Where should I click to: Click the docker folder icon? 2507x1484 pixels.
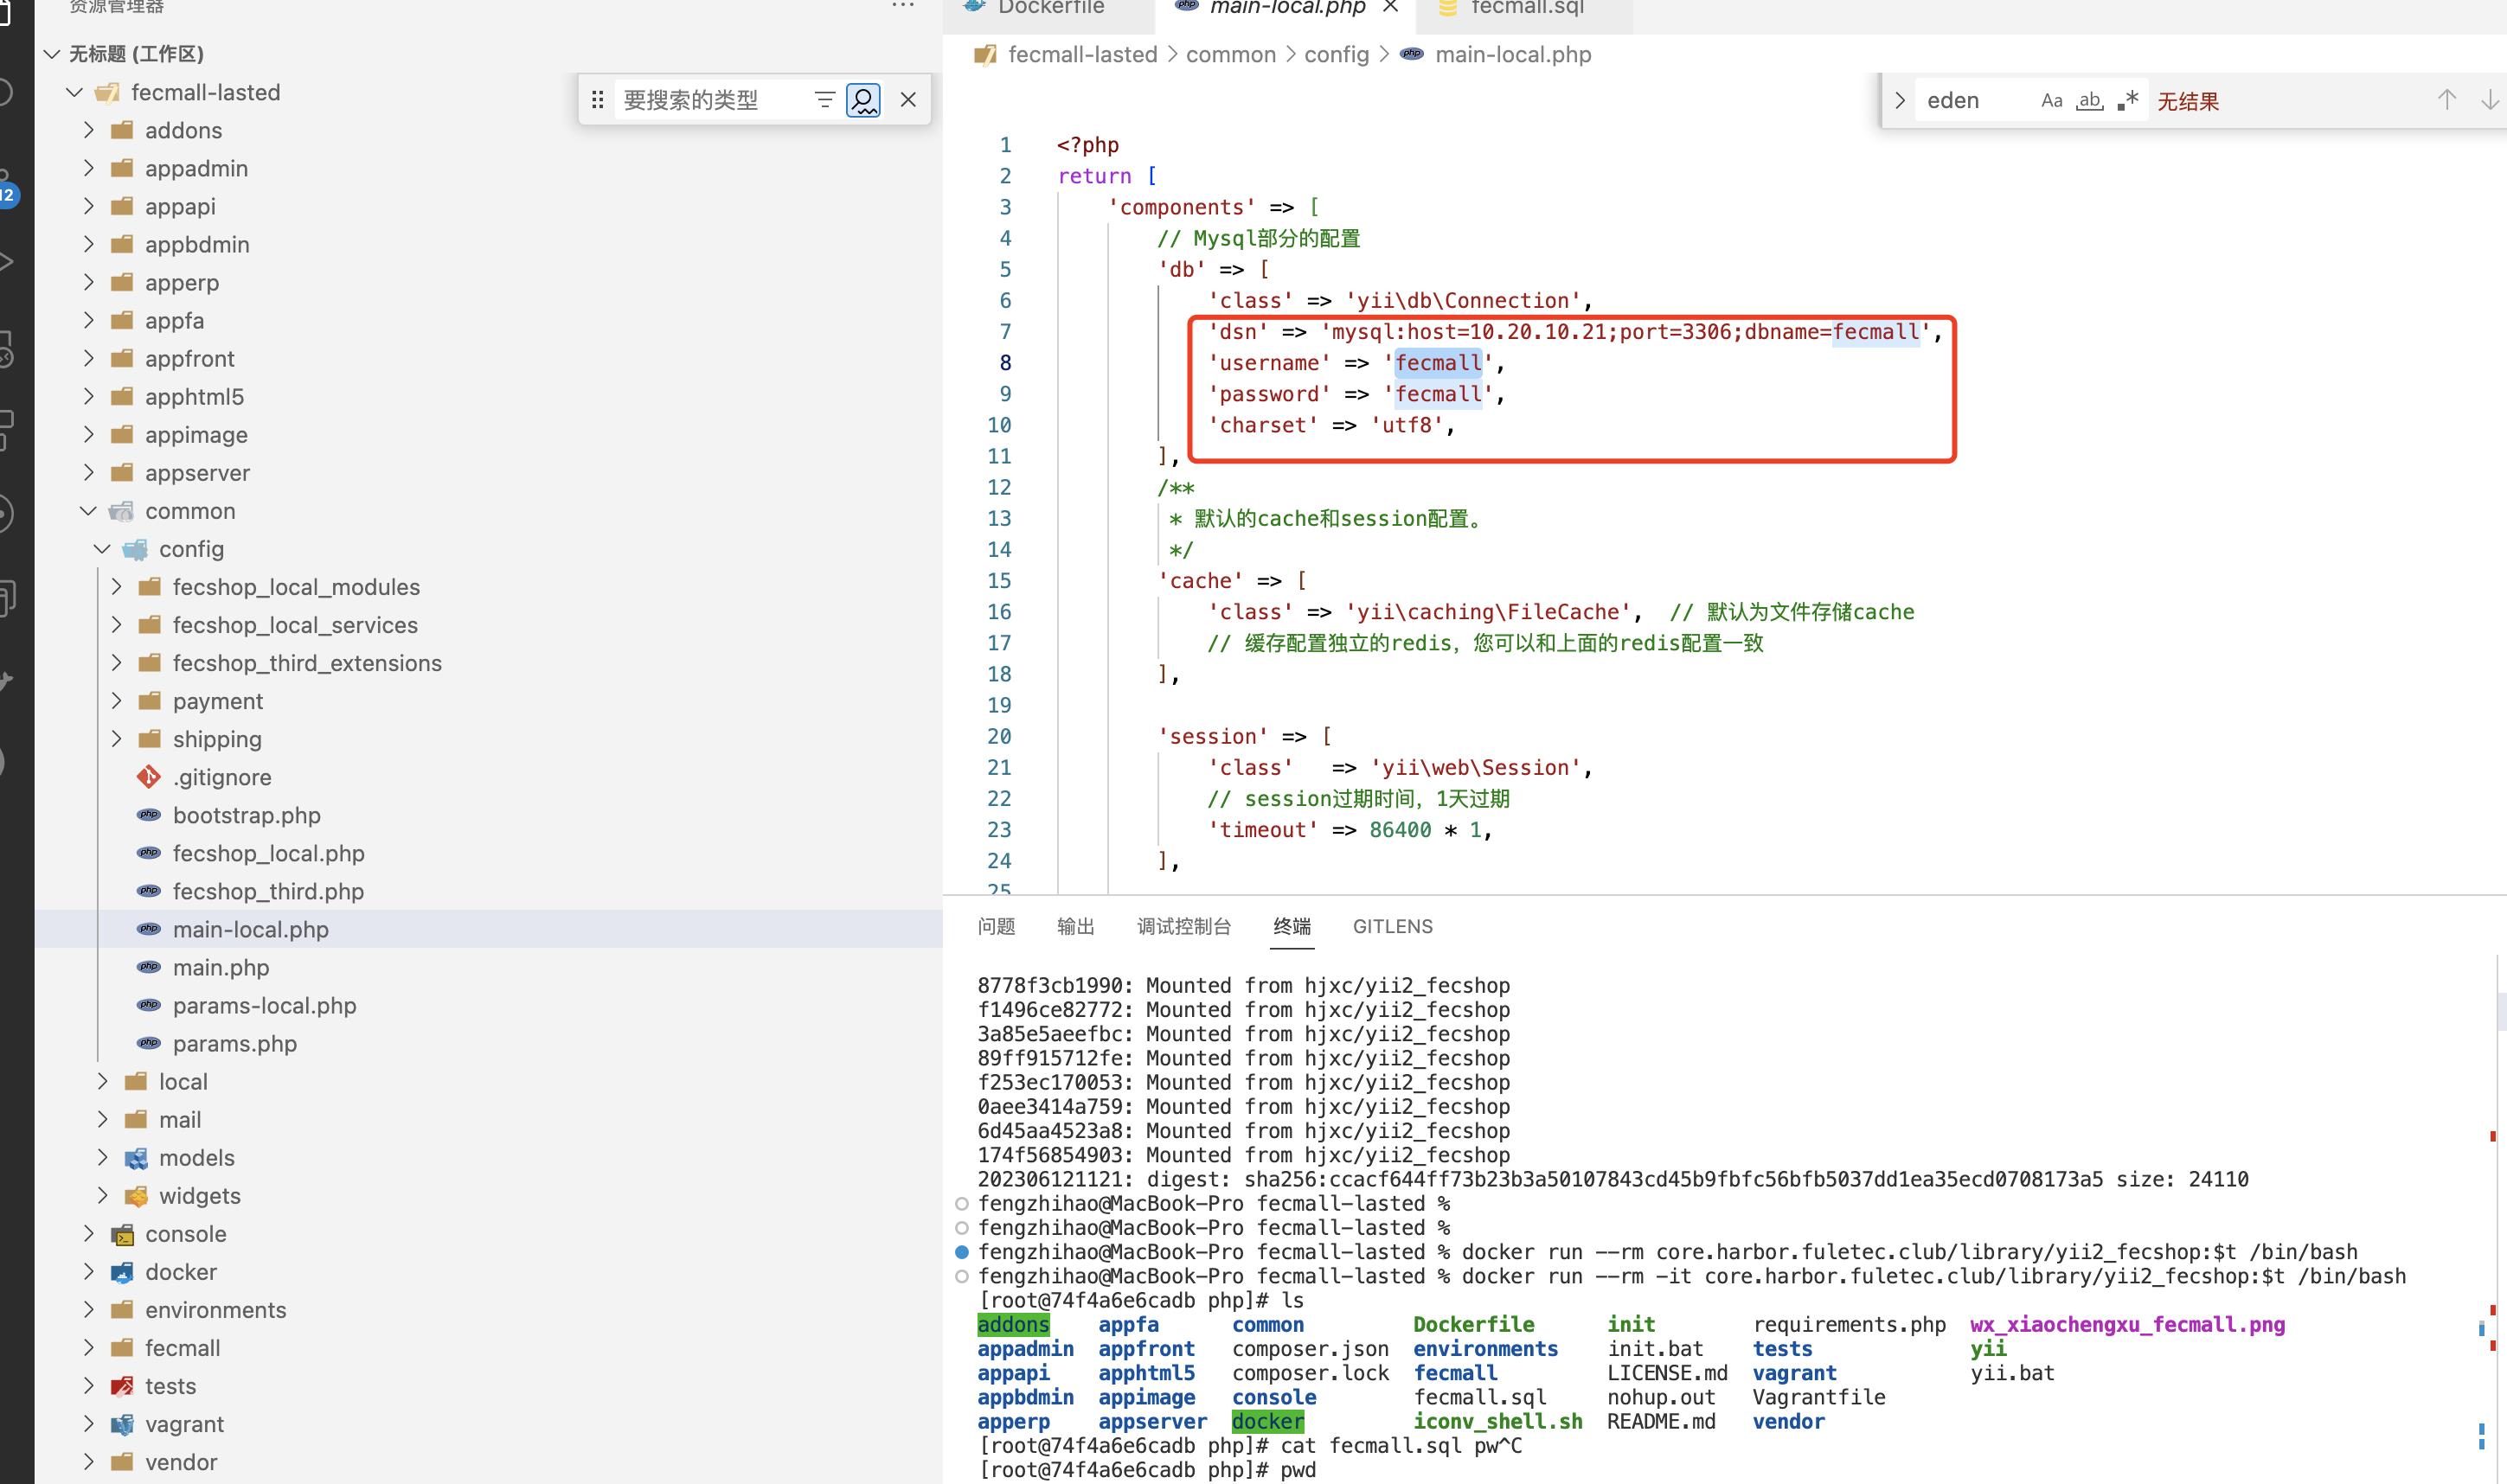122,1272
